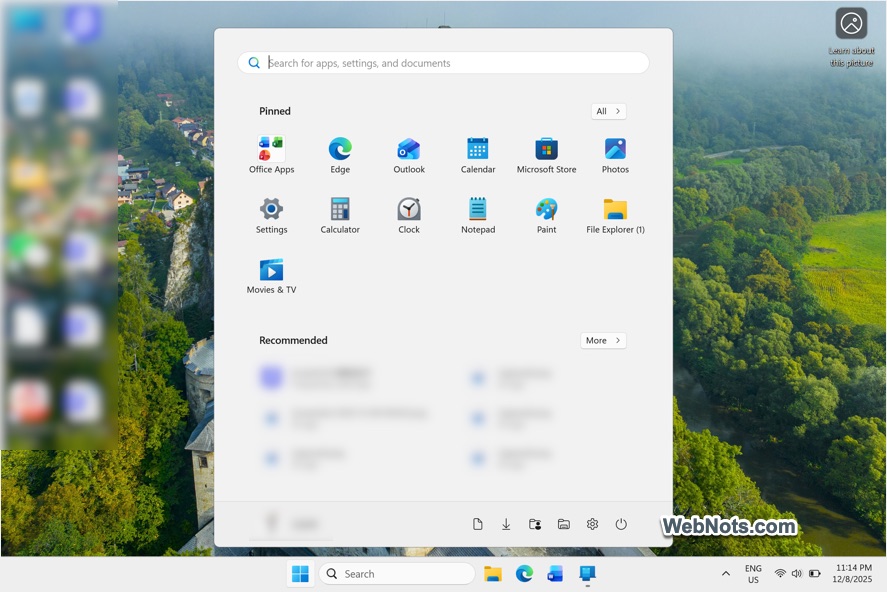Open File Explorer (1) pinned tile
Viewport: 887px width, 592px height.
615,215
